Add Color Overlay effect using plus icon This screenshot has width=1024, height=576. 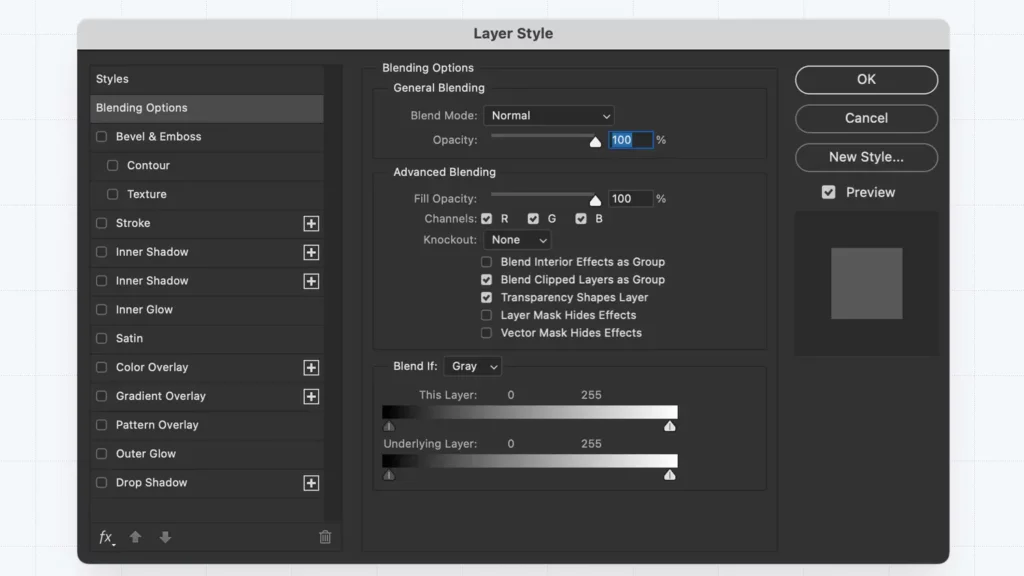pos(311,368)
